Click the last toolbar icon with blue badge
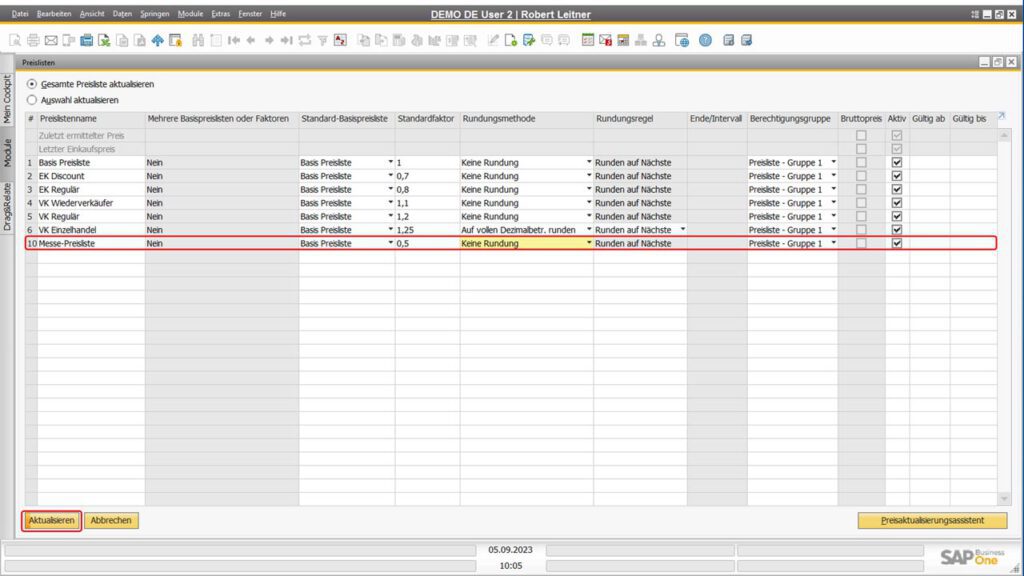Viewport: 1024px width, 576px height. pyautogui.click(x=746, y=40)
